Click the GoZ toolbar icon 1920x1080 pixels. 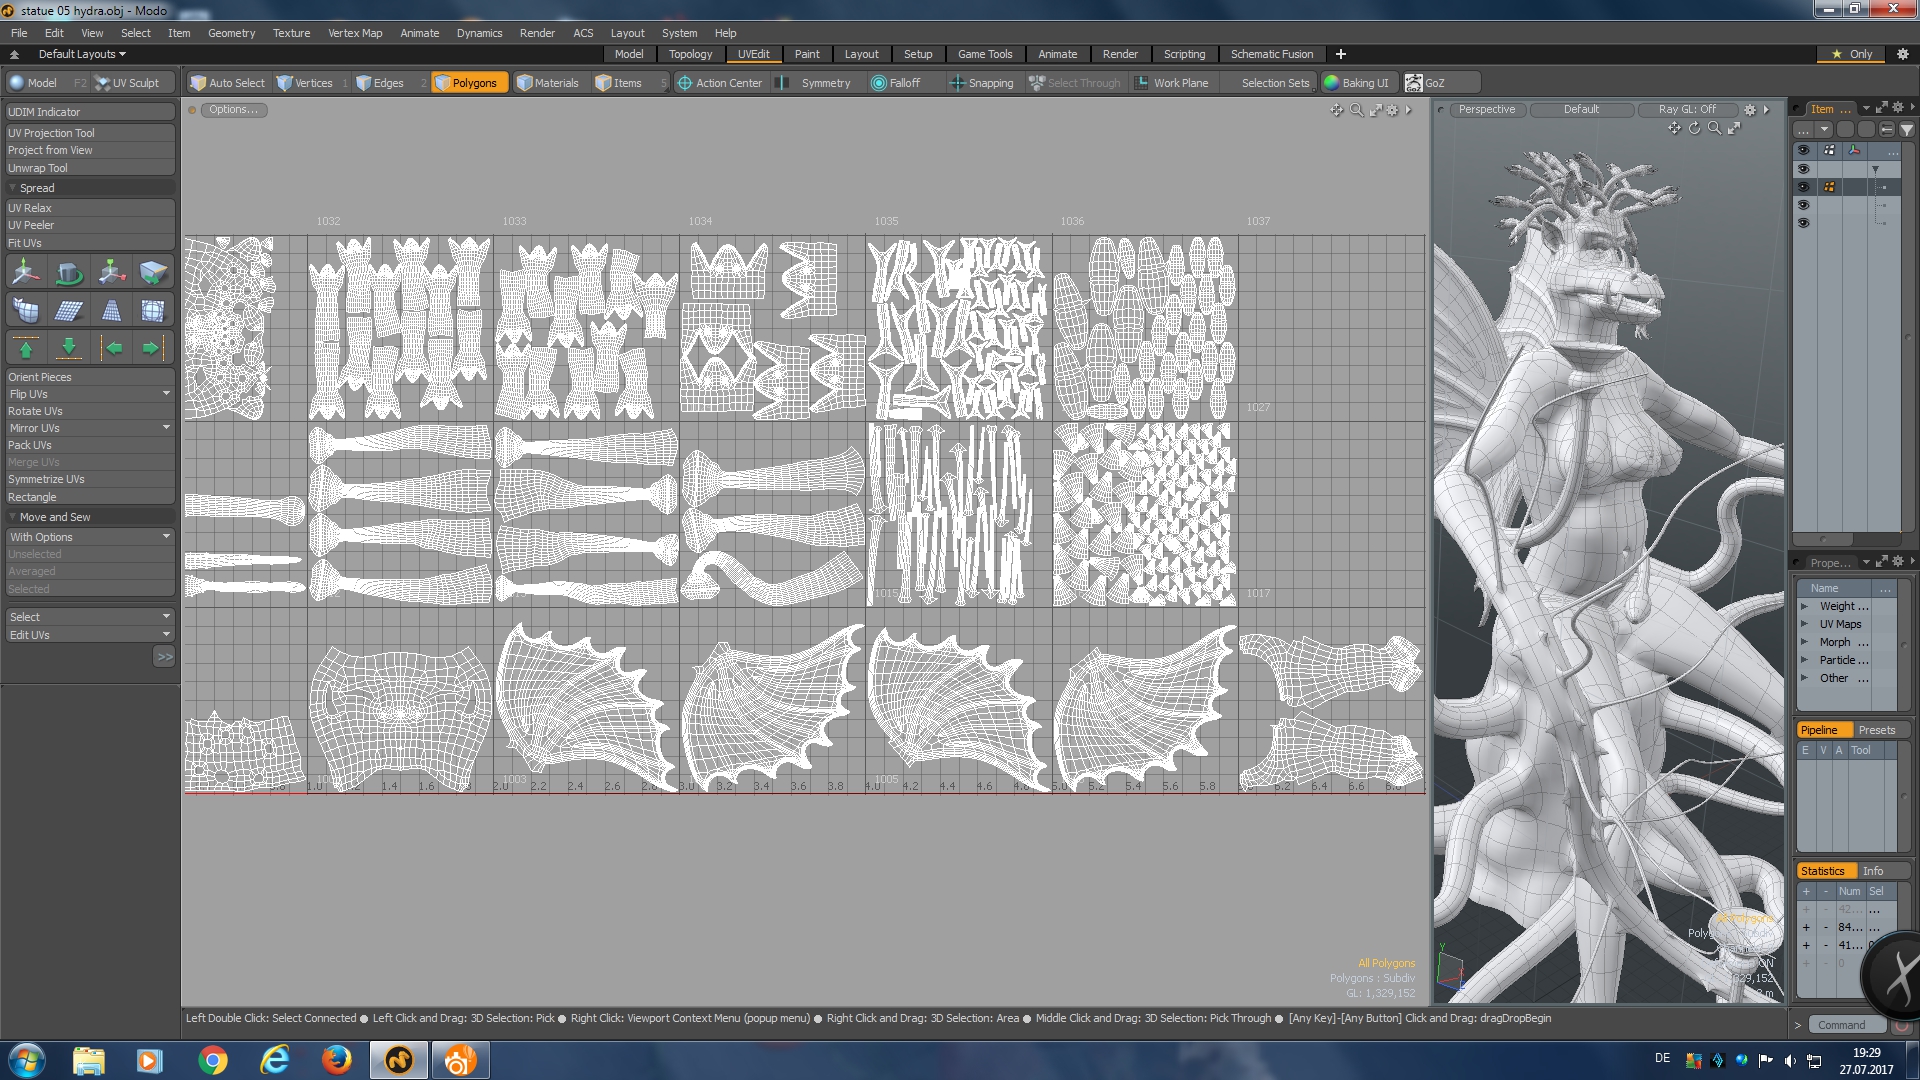click(x=1414, y=83)
